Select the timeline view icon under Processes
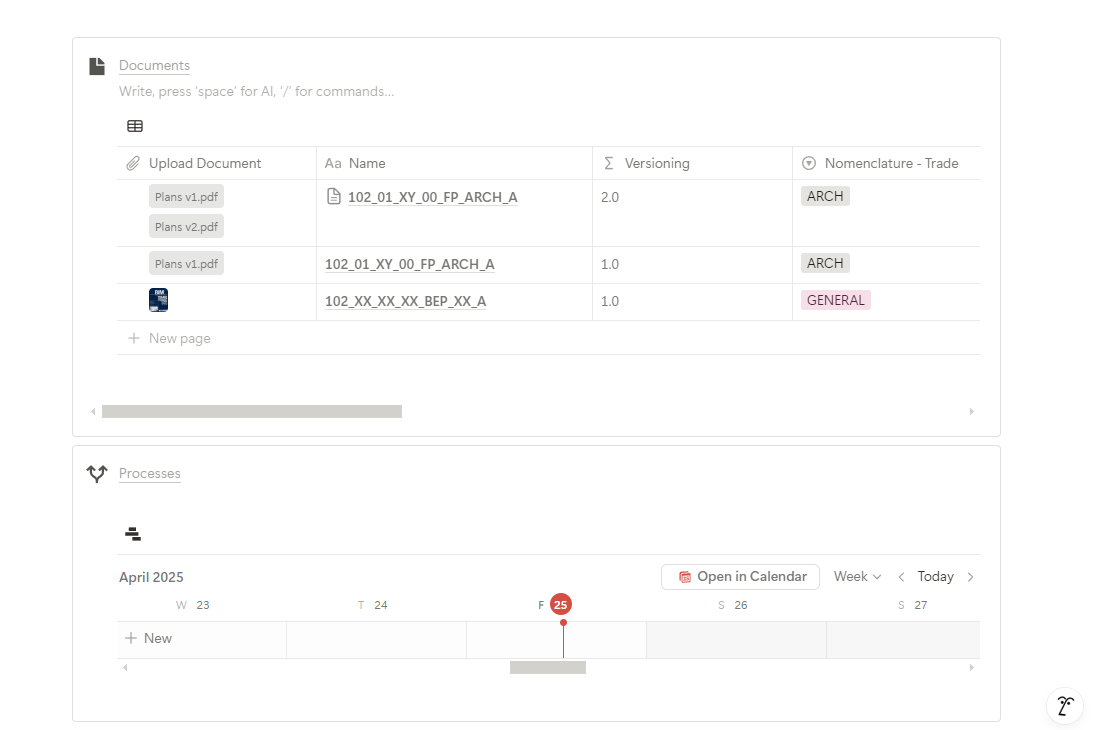The image size is (1096, 730). click(133, 534)
